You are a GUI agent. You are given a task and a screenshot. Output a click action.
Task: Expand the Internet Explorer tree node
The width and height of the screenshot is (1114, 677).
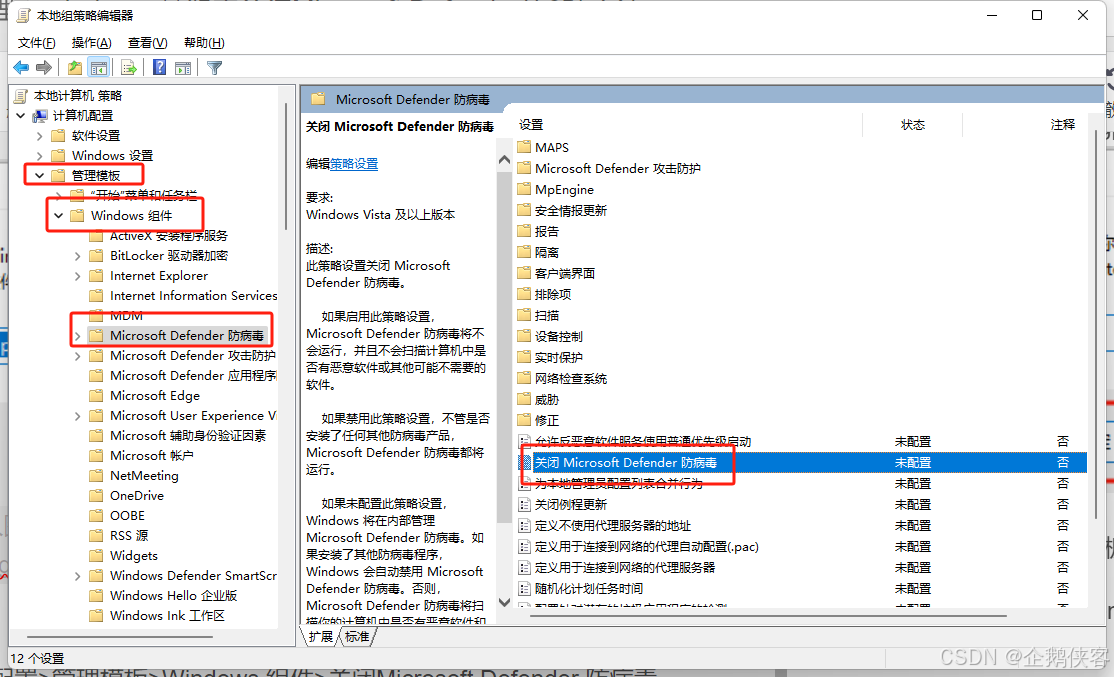(78, 276)
